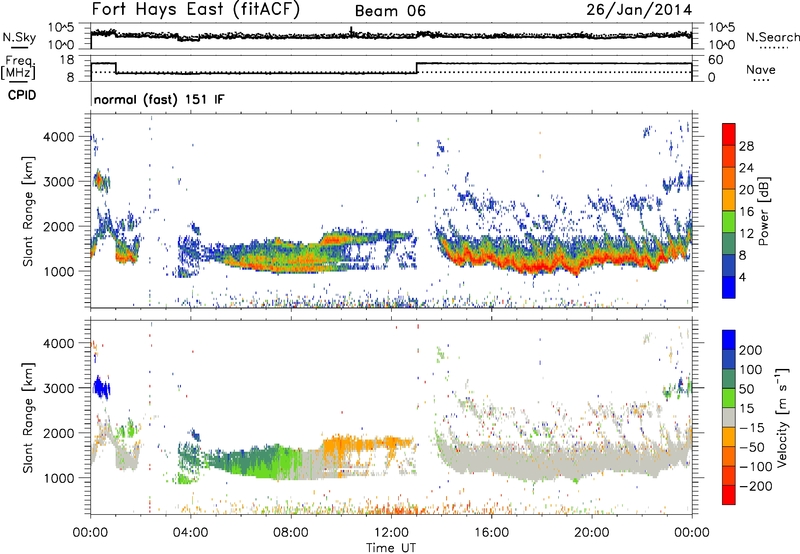Screen dimensions: 800x554
Task: Click the '200' tick on Velocity colorbar
Action: (751, 350)
